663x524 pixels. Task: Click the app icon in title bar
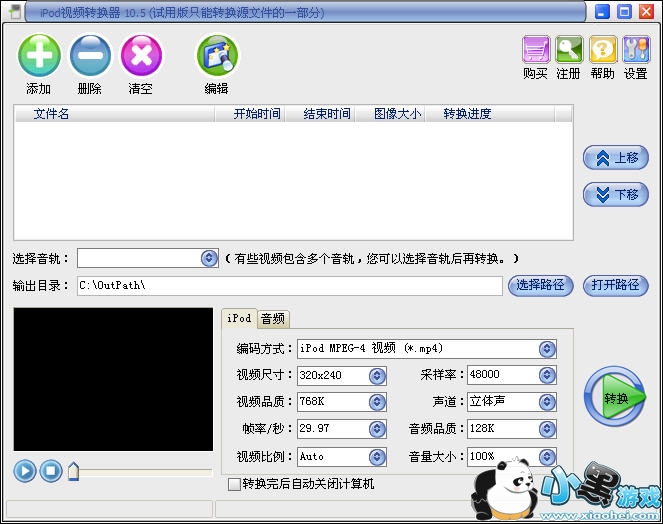(x=15, y=11)
